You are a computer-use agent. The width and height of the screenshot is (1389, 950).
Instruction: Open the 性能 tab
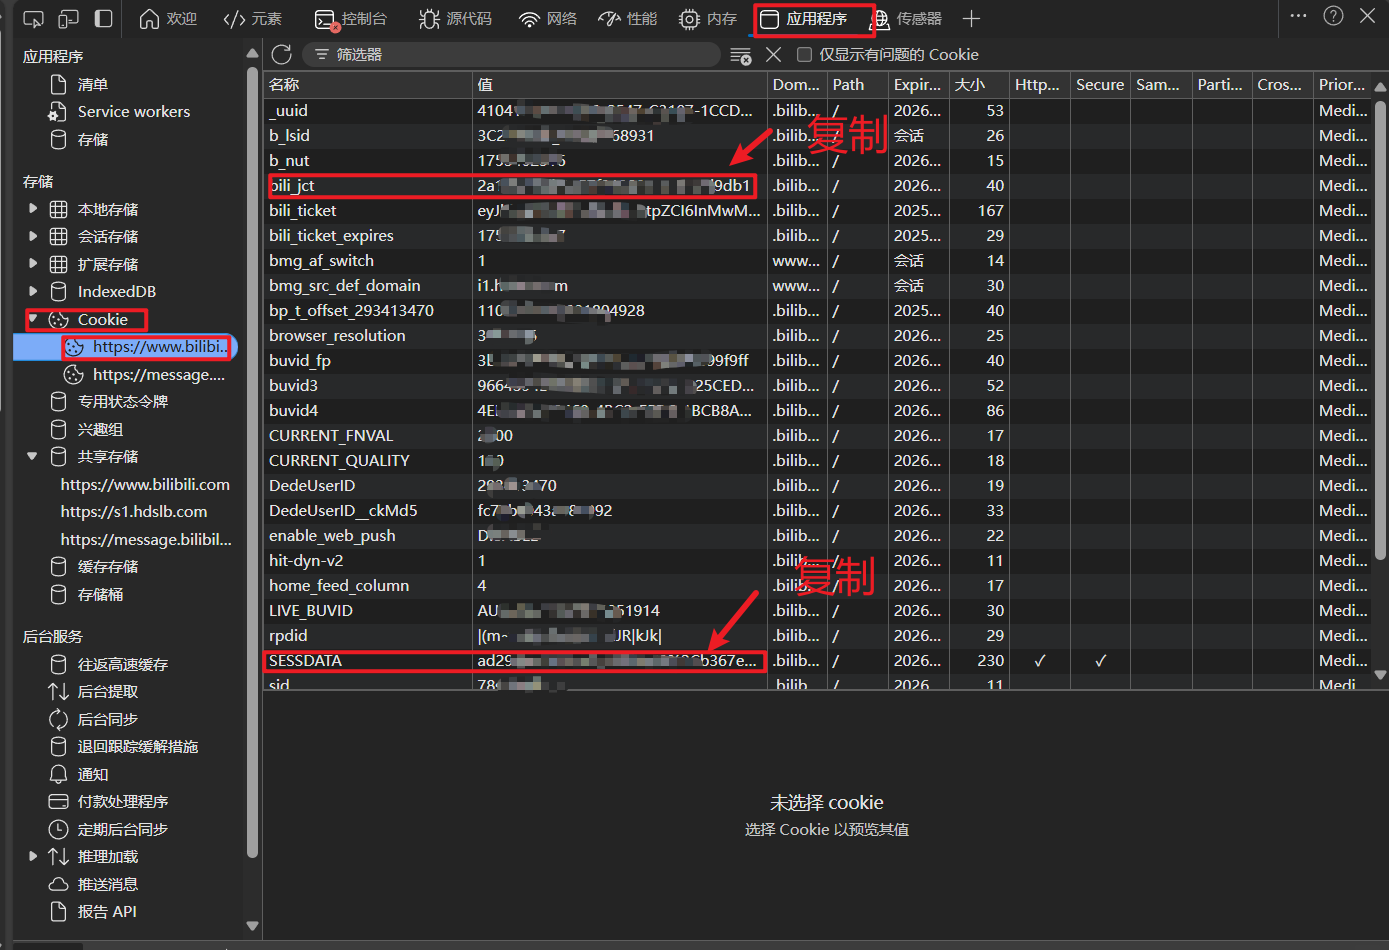[x=628, y=19]
